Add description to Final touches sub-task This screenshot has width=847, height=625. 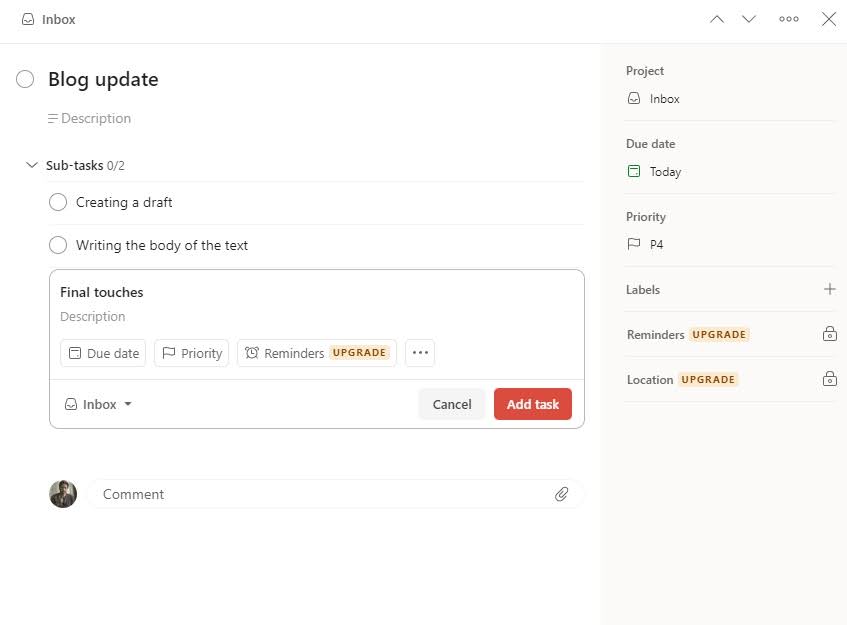92,317
